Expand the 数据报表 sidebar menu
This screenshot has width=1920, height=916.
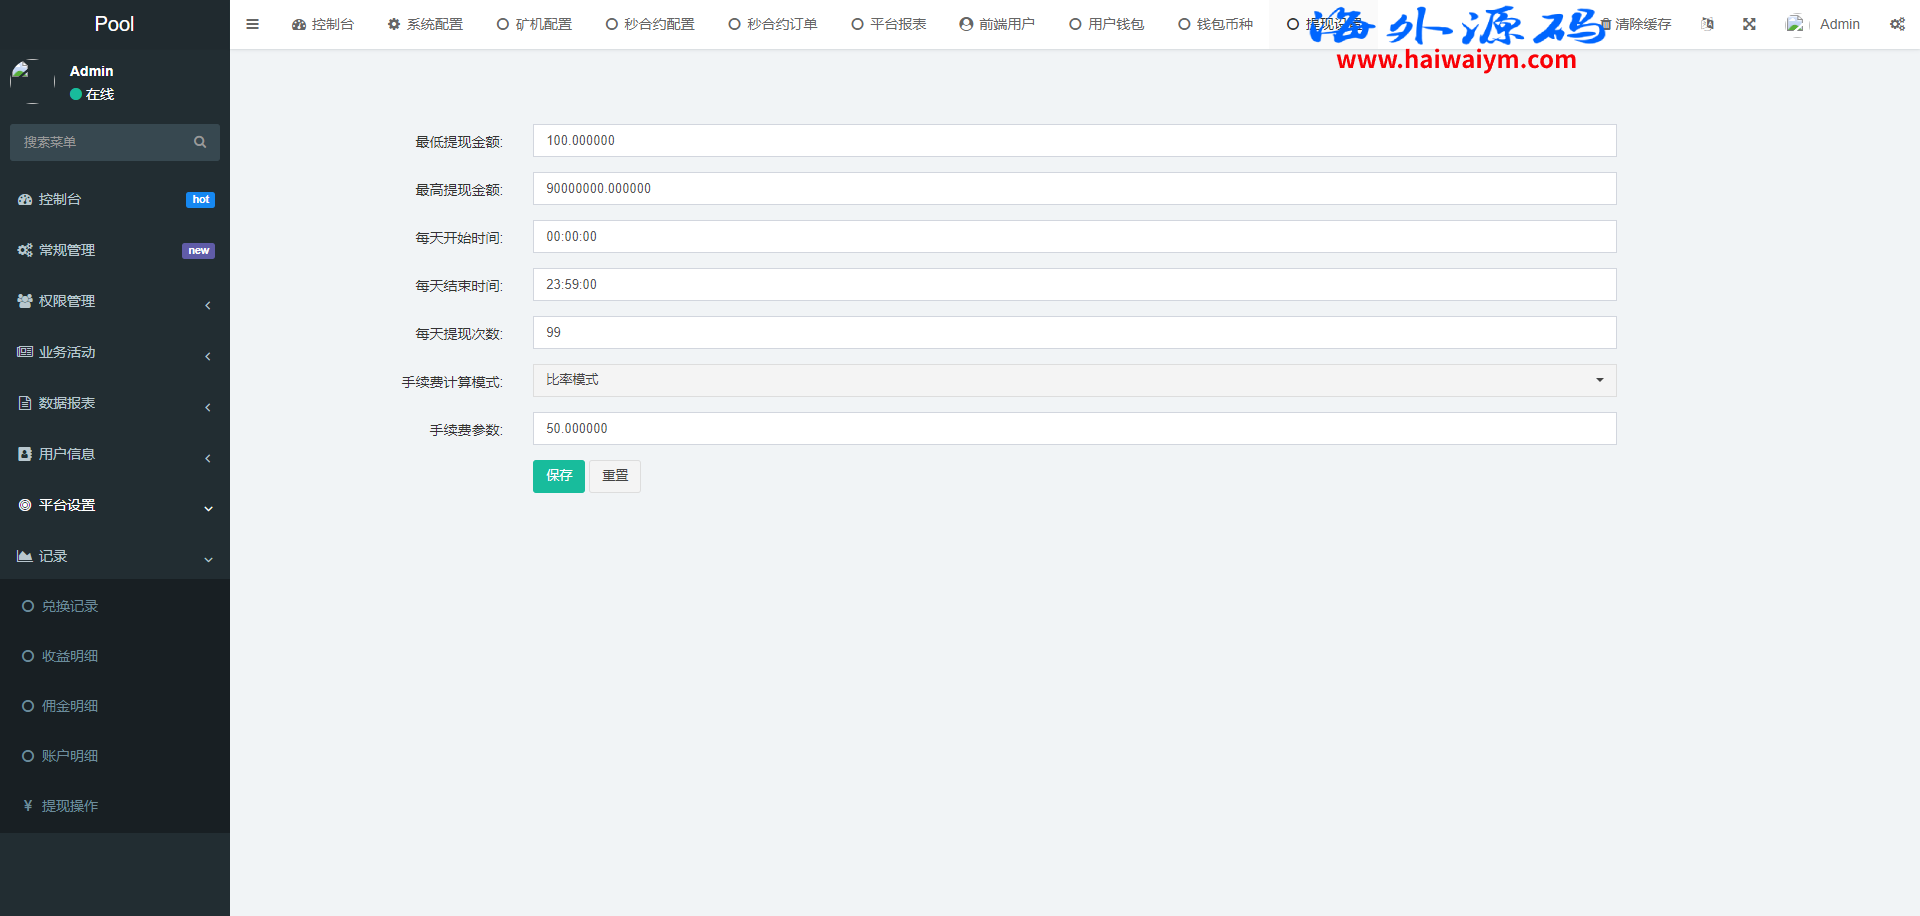pyautogui.click(x=114, y=404)
